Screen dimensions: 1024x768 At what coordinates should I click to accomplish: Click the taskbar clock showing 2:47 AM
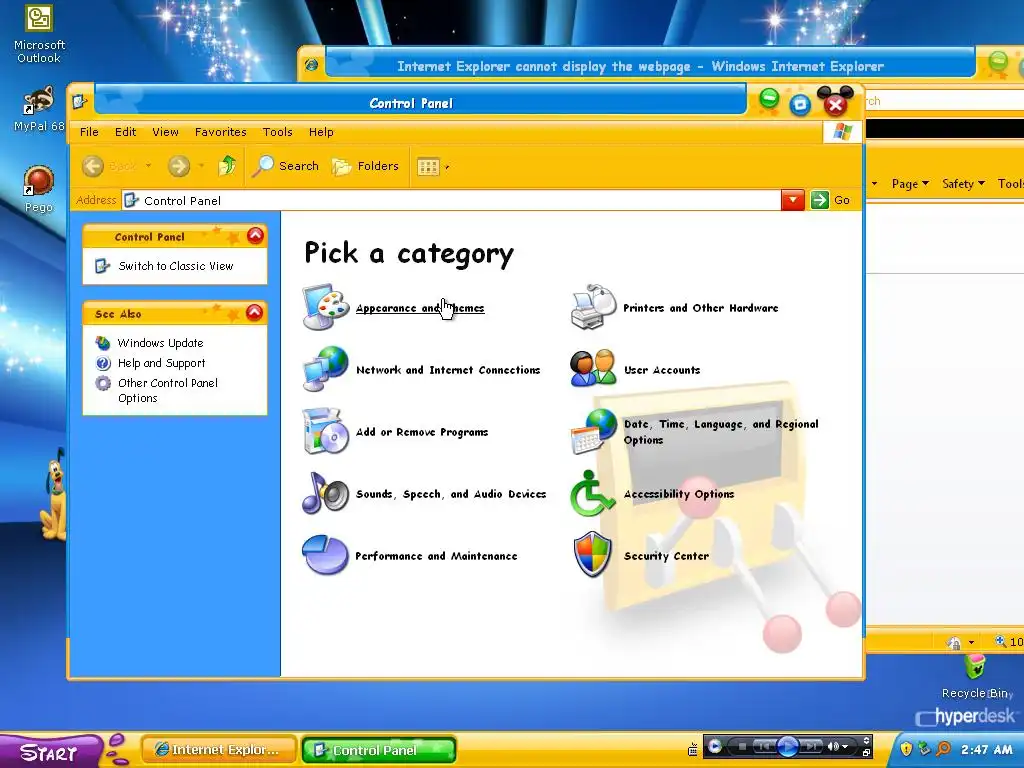pyautogui.click(x=986, y=749)
